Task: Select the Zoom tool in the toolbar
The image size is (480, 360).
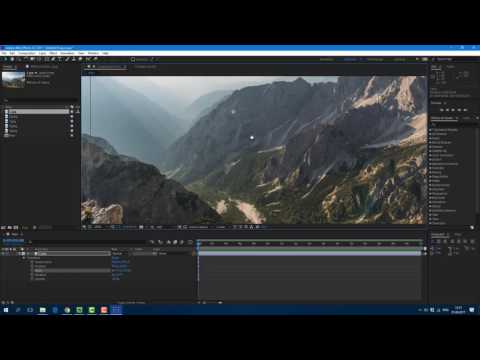Action: (19, 59)
